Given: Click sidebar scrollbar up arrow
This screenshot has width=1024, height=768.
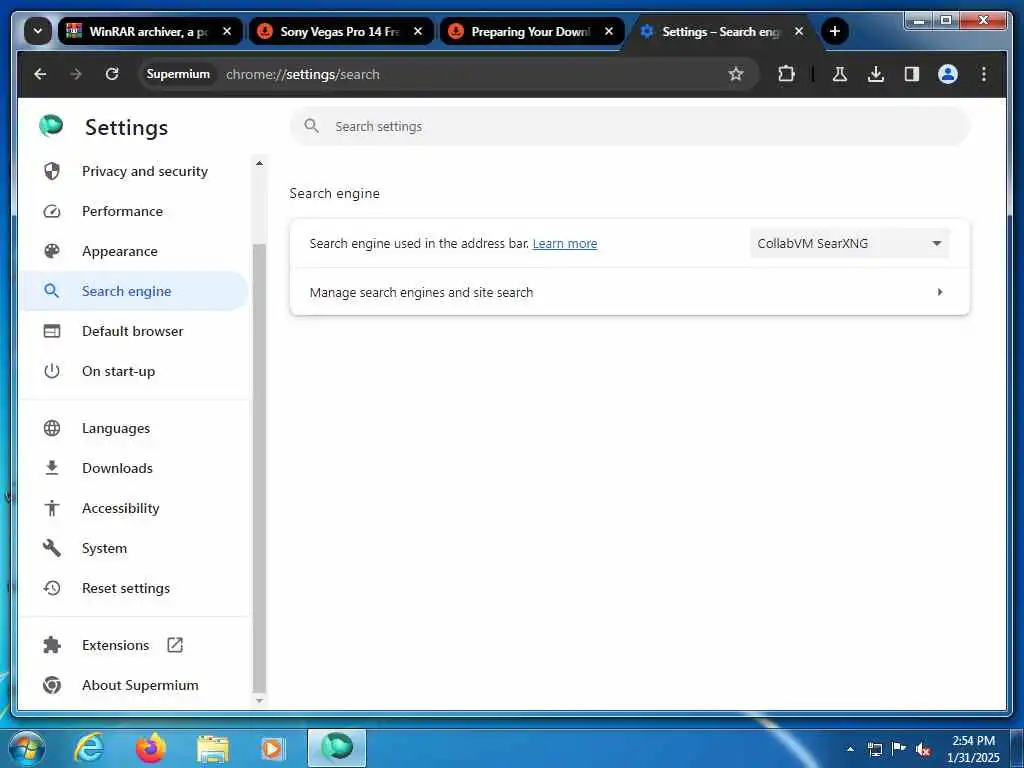Looking at the screenshot, I should (x=259, y=163).
